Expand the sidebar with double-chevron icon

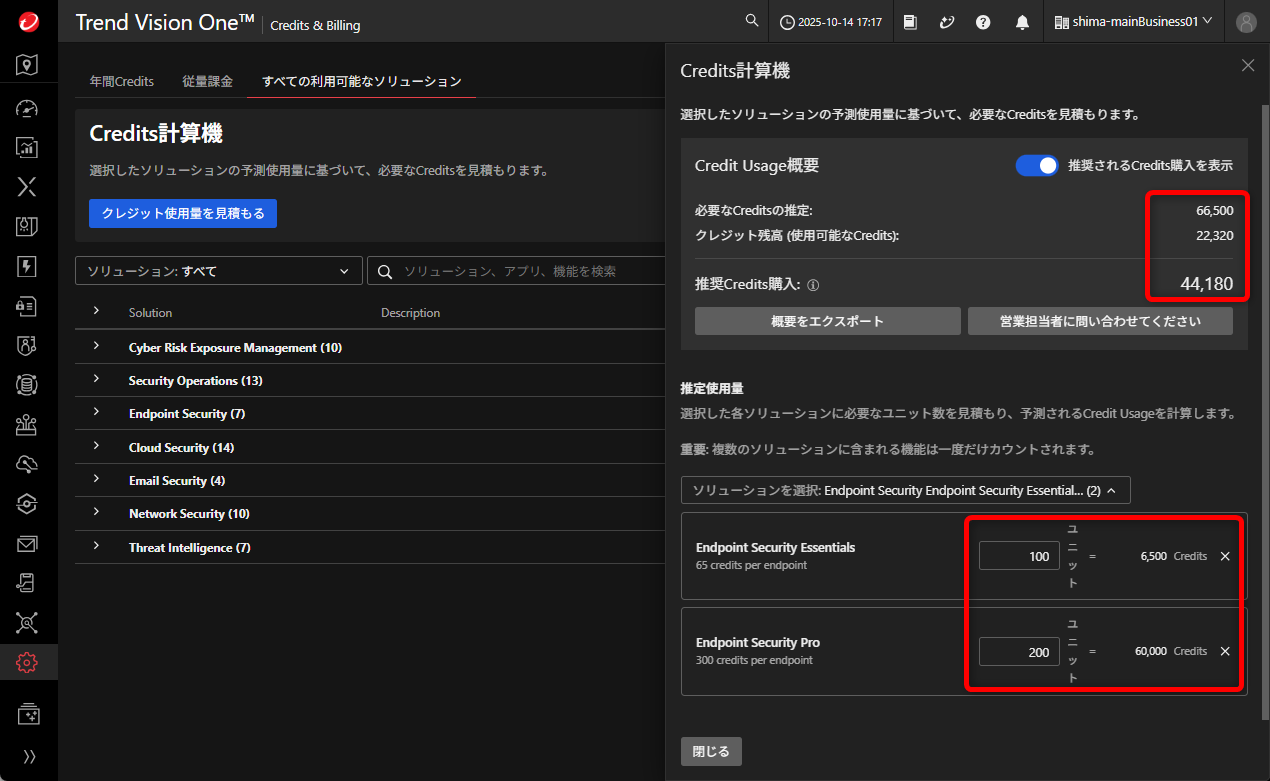point(29,756)
